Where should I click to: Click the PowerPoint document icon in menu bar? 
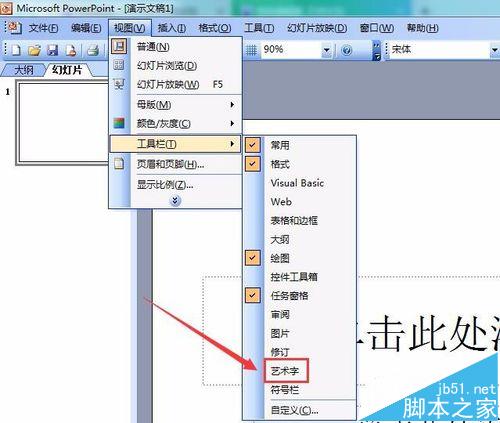click(14, 28)
